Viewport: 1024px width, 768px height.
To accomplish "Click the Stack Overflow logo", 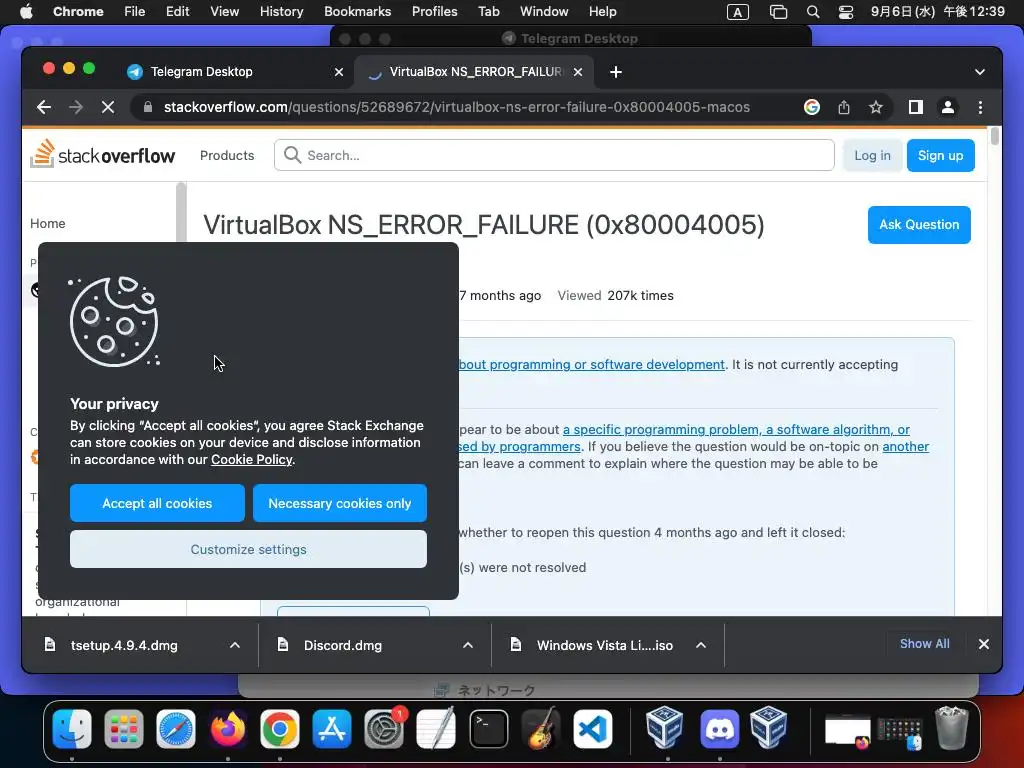I will pos(103,155).
